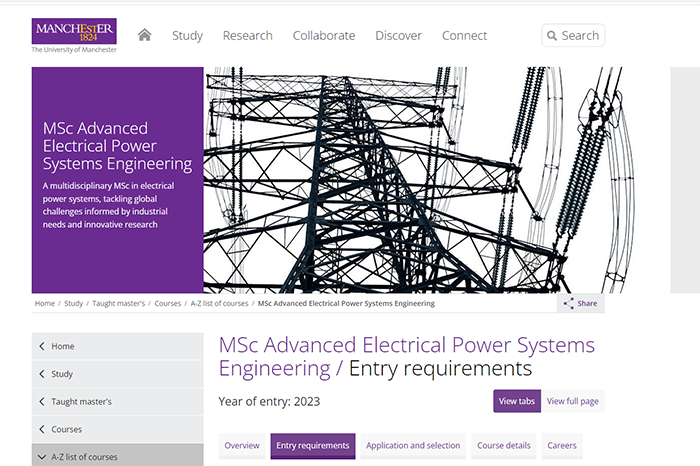Screen dimensions: 700x466
Task: Open Home in the sidebar navigation
Action: [x=117, y=346]
